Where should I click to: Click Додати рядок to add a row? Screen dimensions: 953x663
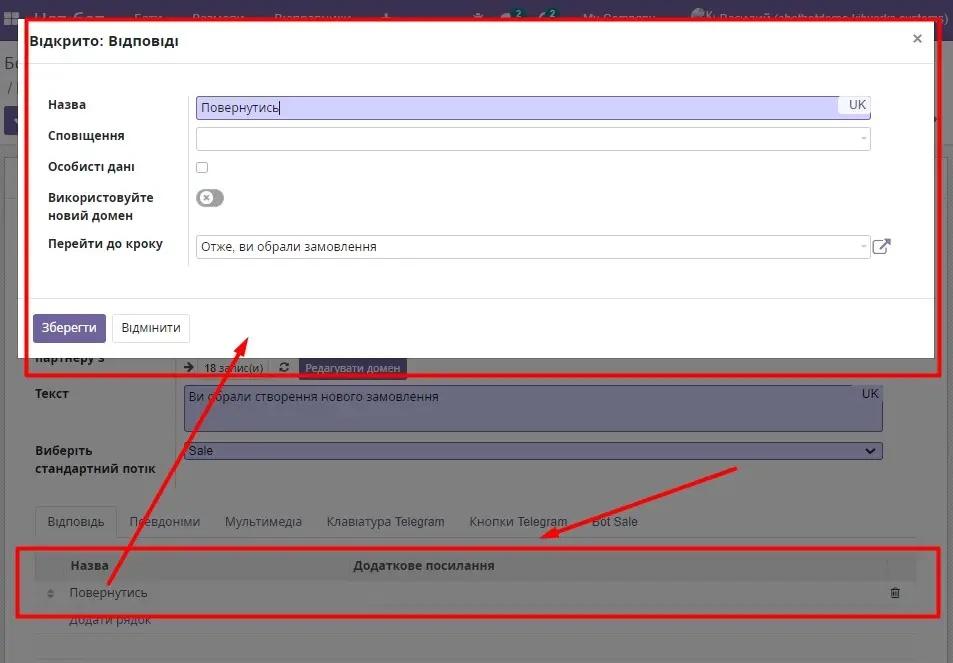[110, 619]
